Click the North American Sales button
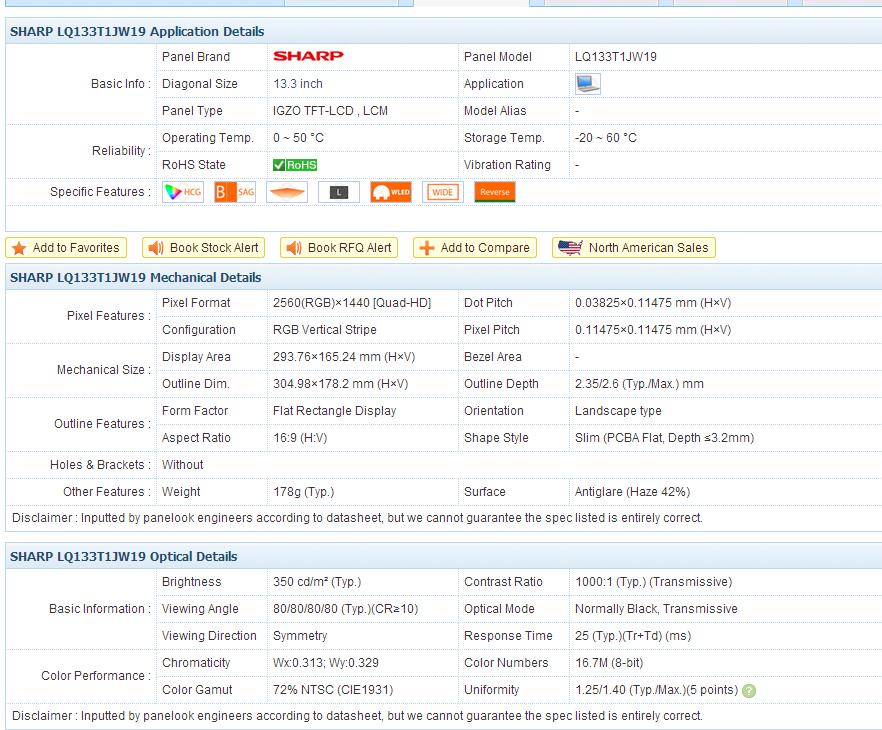This screenshot has height=730, width=882. click(x=634, y=248)
